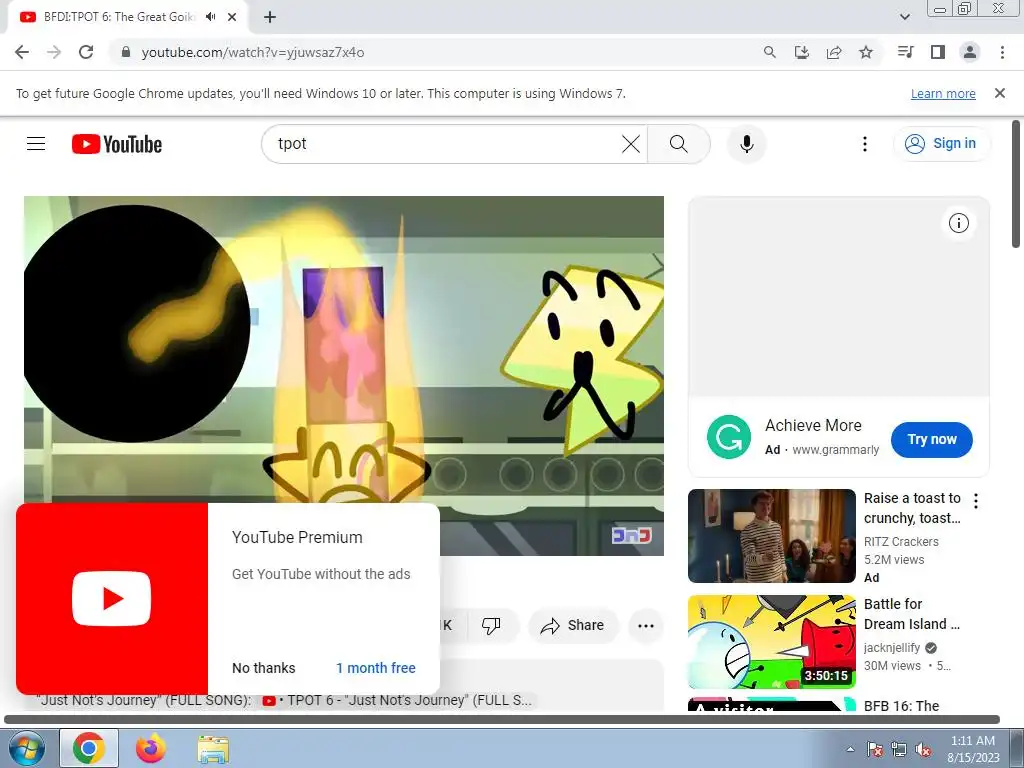The image size is (1024, 768).
Task: Run the search with the magnifier button
Action: [679, 144]
